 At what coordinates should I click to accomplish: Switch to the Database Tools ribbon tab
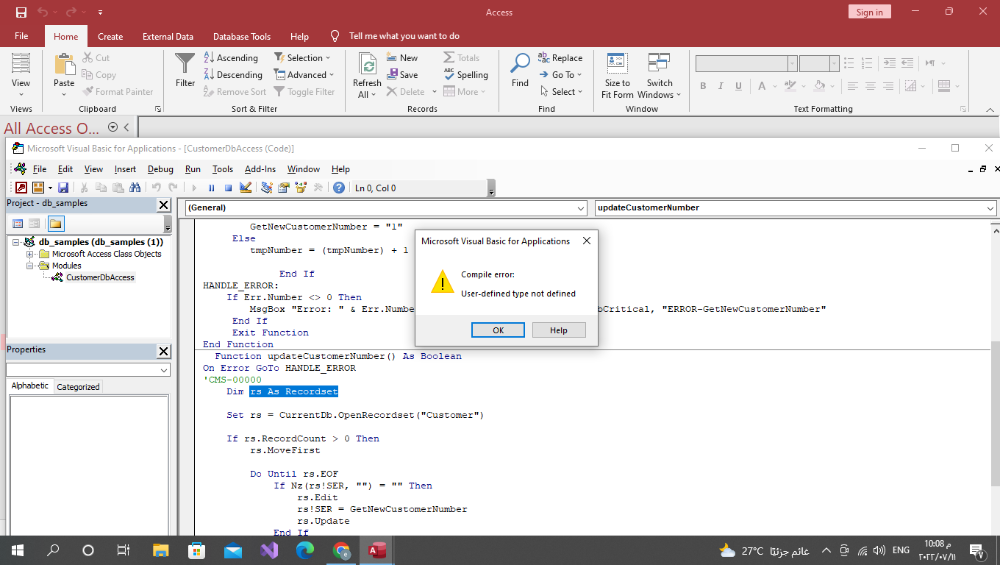[242, 36]
